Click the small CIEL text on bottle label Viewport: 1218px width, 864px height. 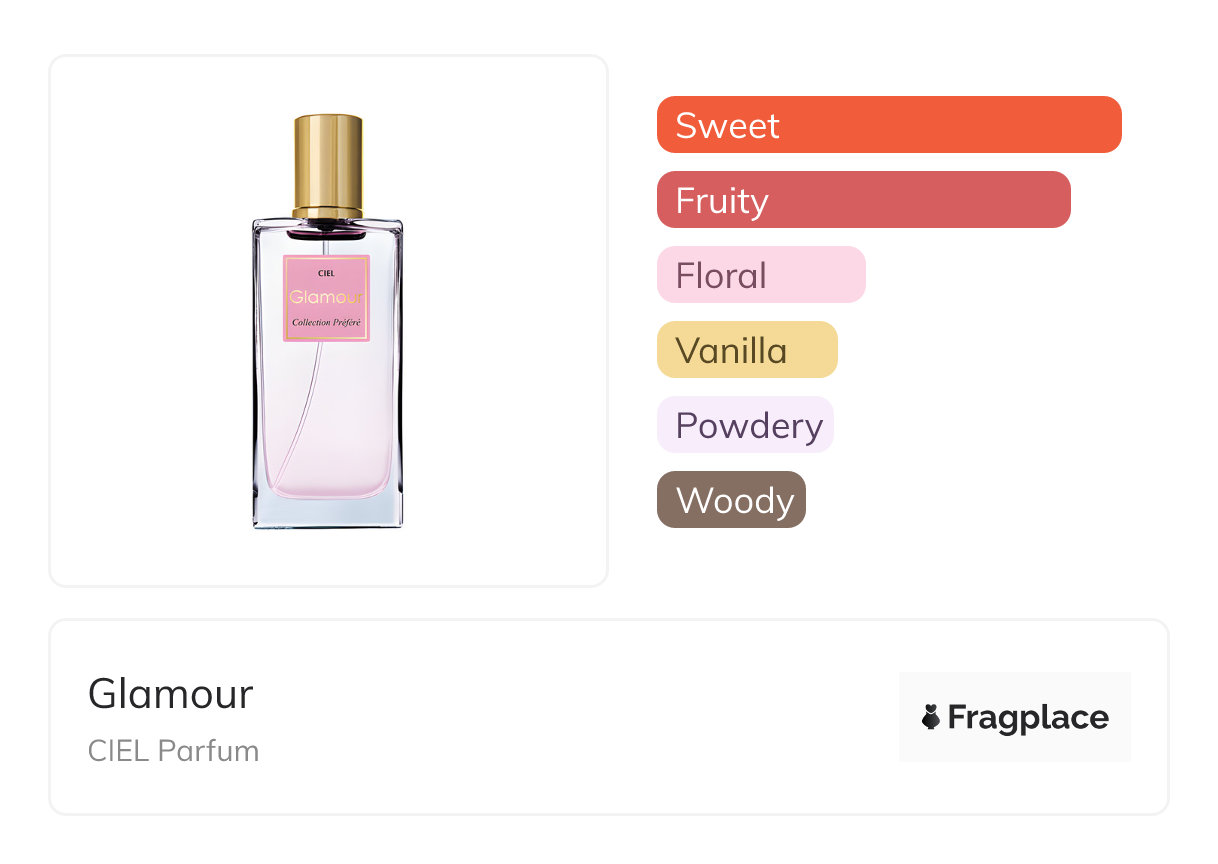pos(326,271)
